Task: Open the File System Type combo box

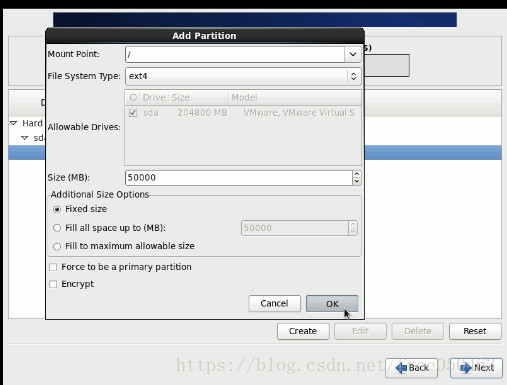Action: click(243, 76)
